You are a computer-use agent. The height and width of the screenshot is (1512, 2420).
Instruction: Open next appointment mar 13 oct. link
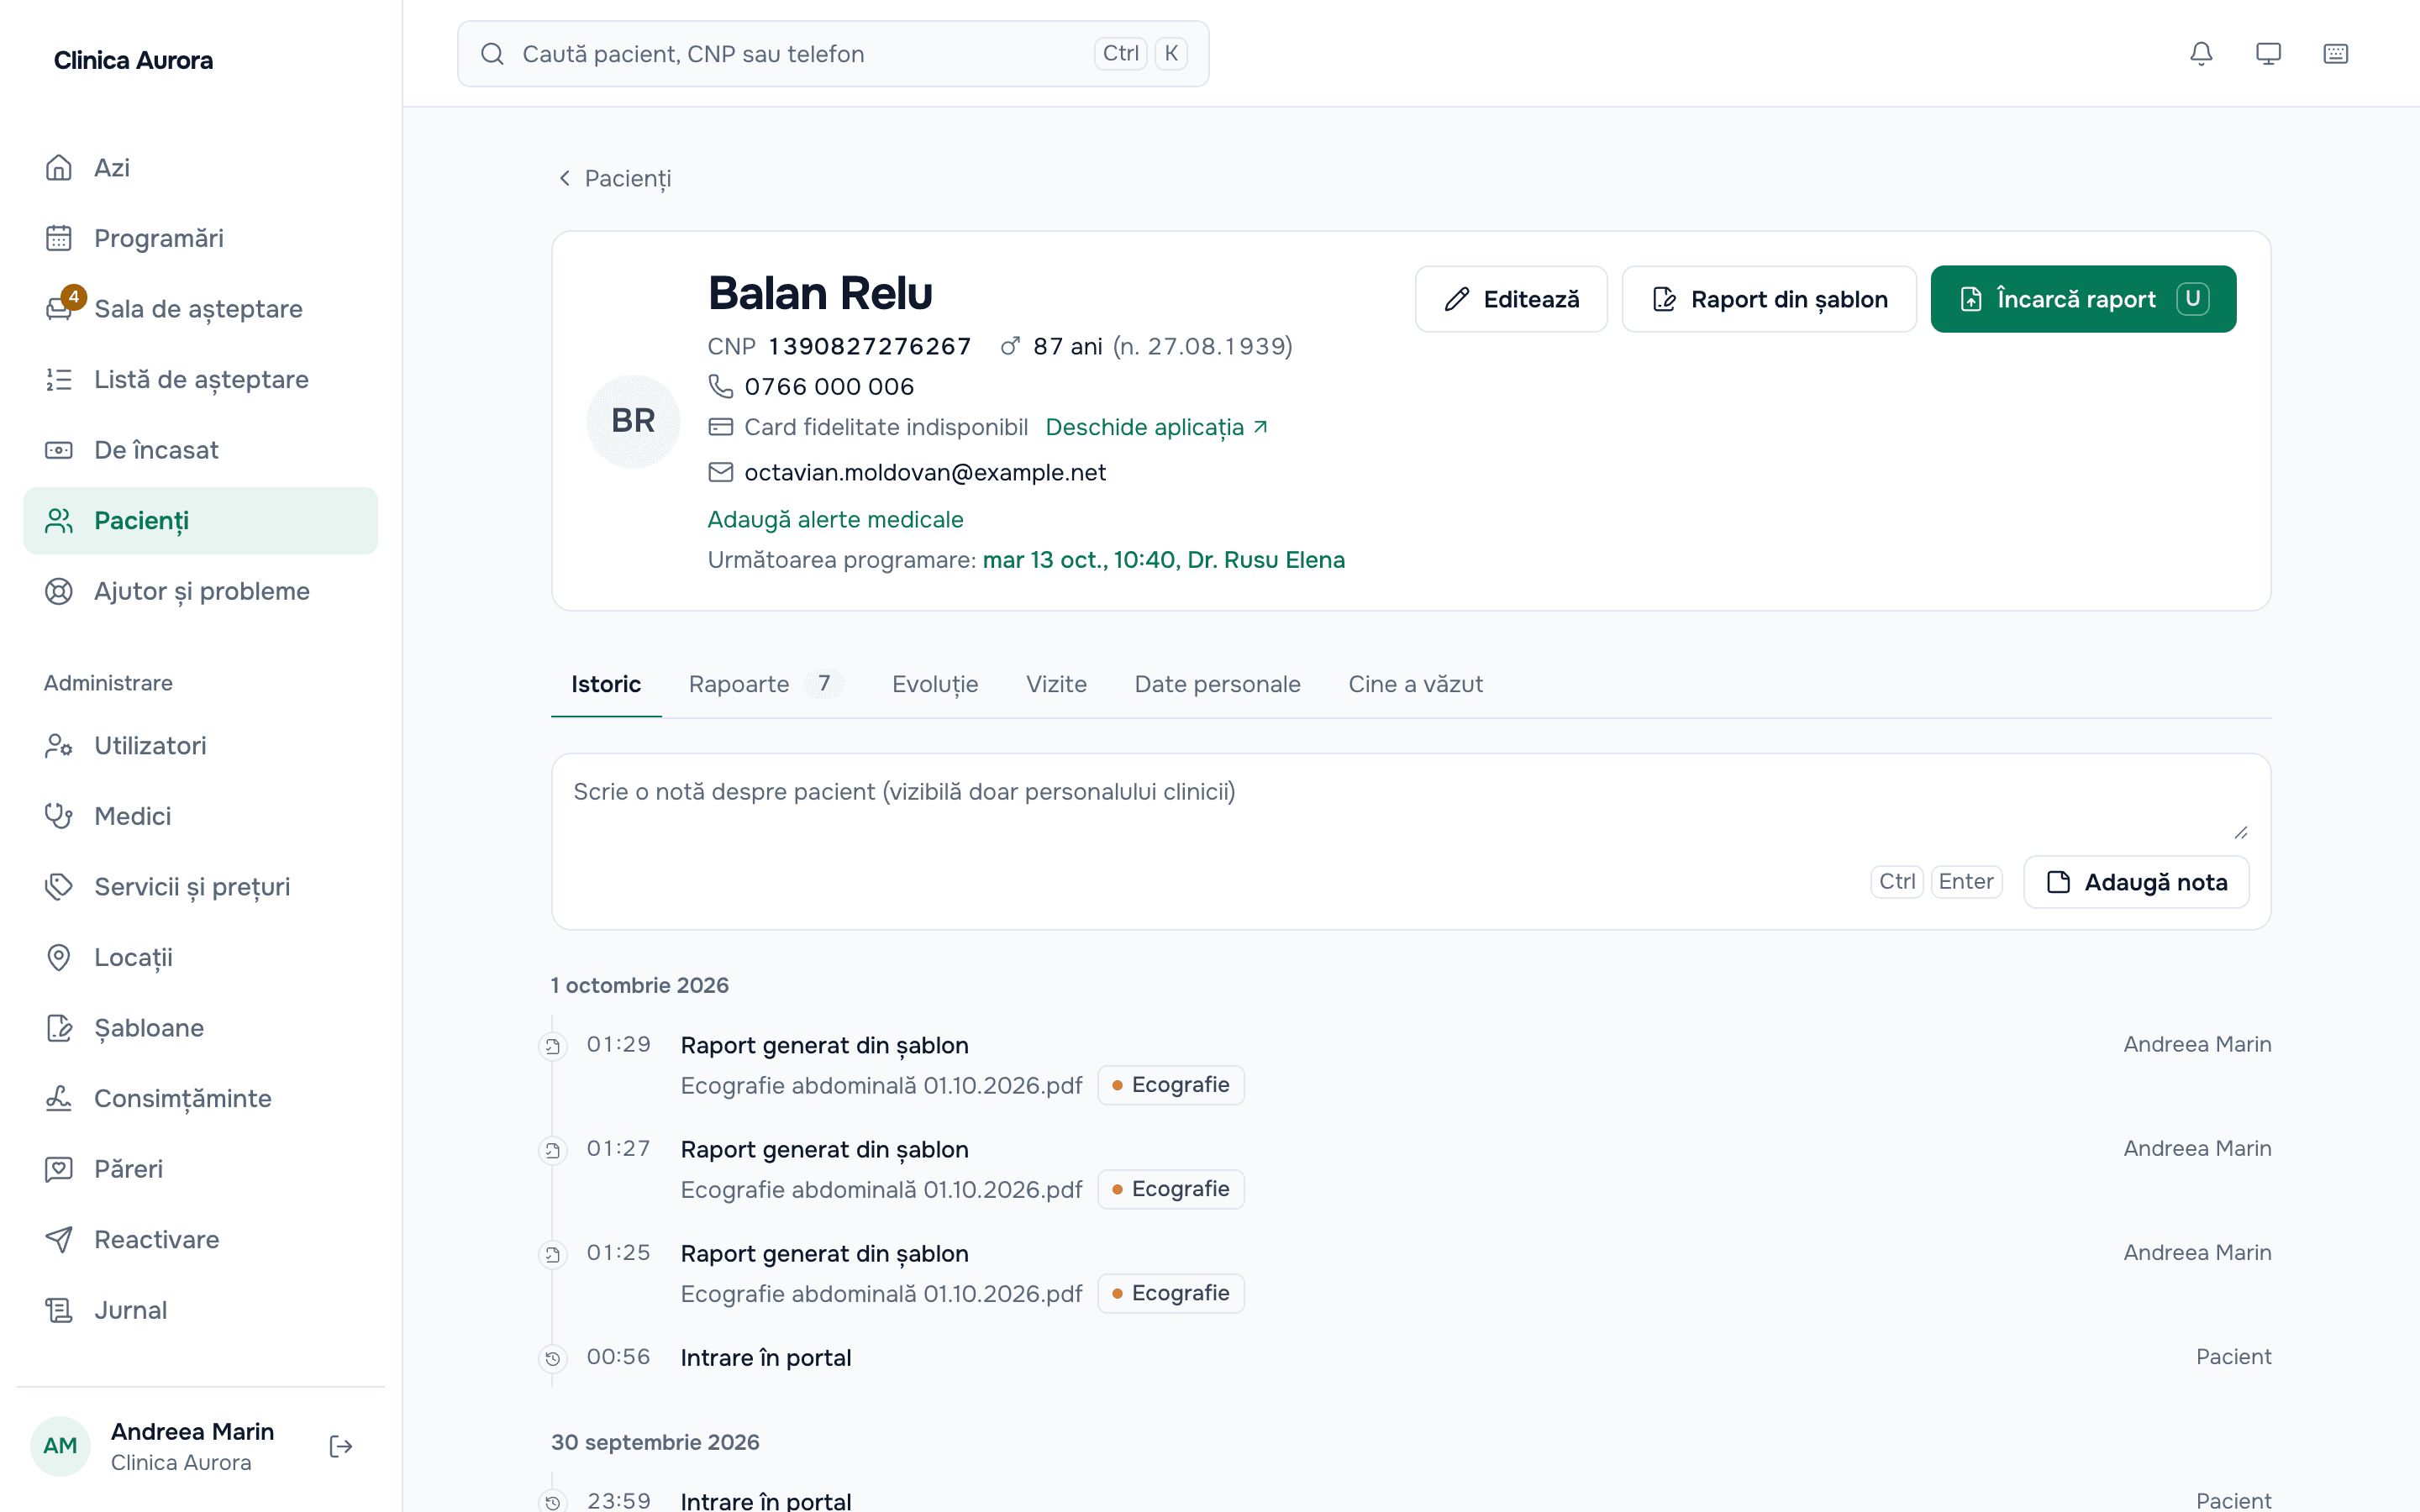tap(1163, 560)
